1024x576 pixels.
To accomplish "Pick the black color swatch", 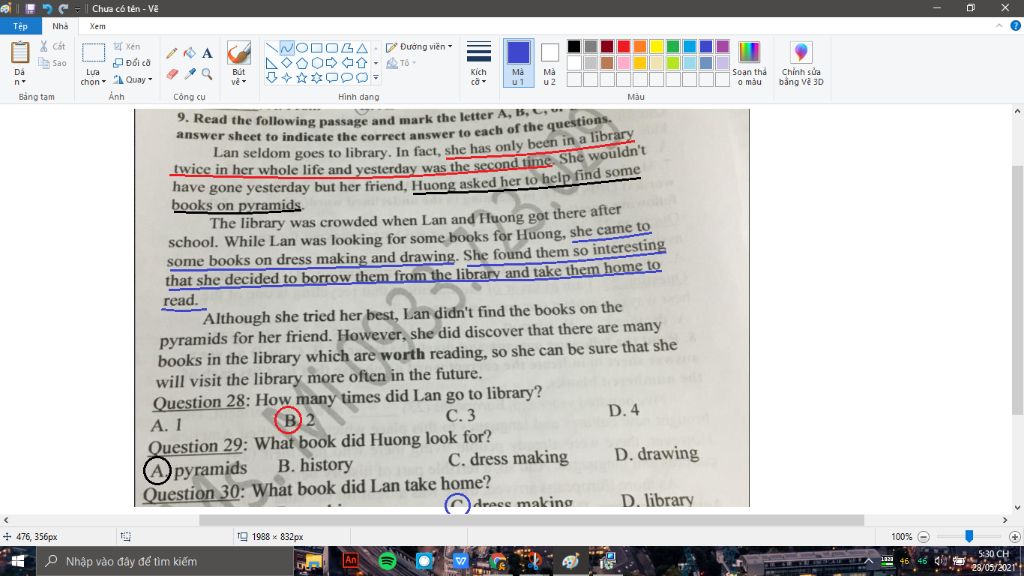I will [x=573, y=46].
